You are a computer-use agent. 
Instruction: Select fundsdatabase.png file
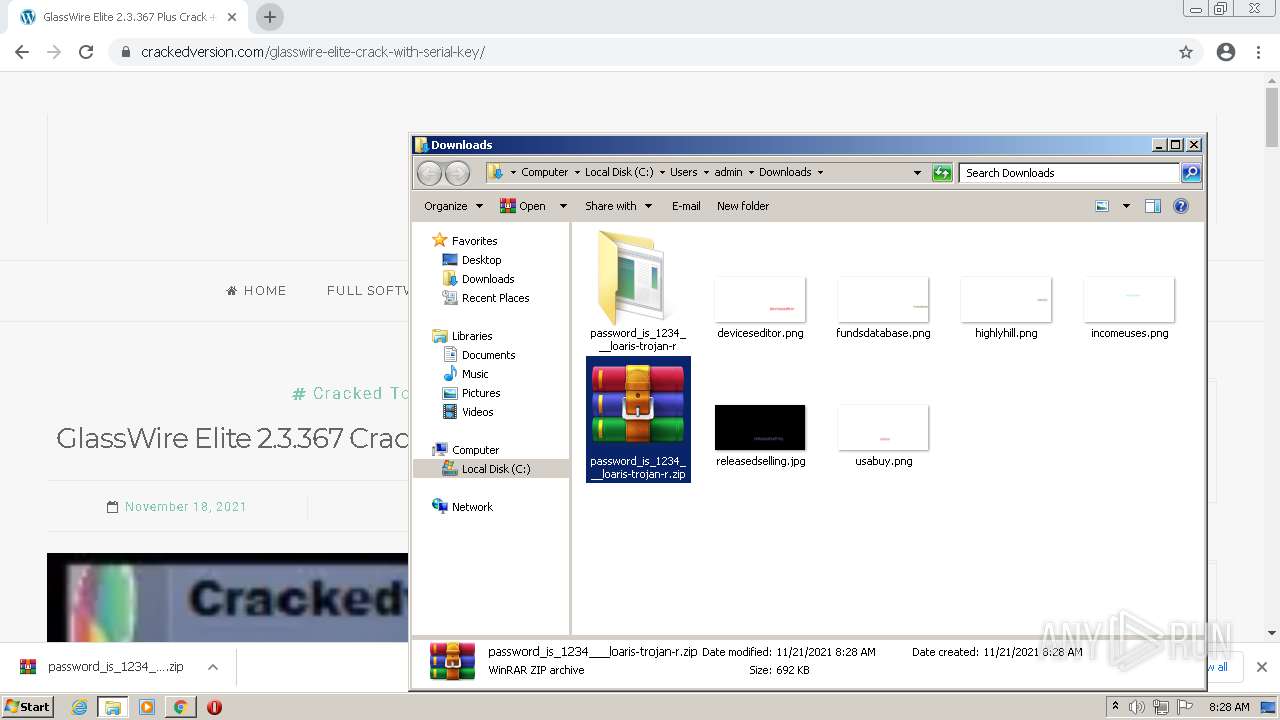(883, 308)
